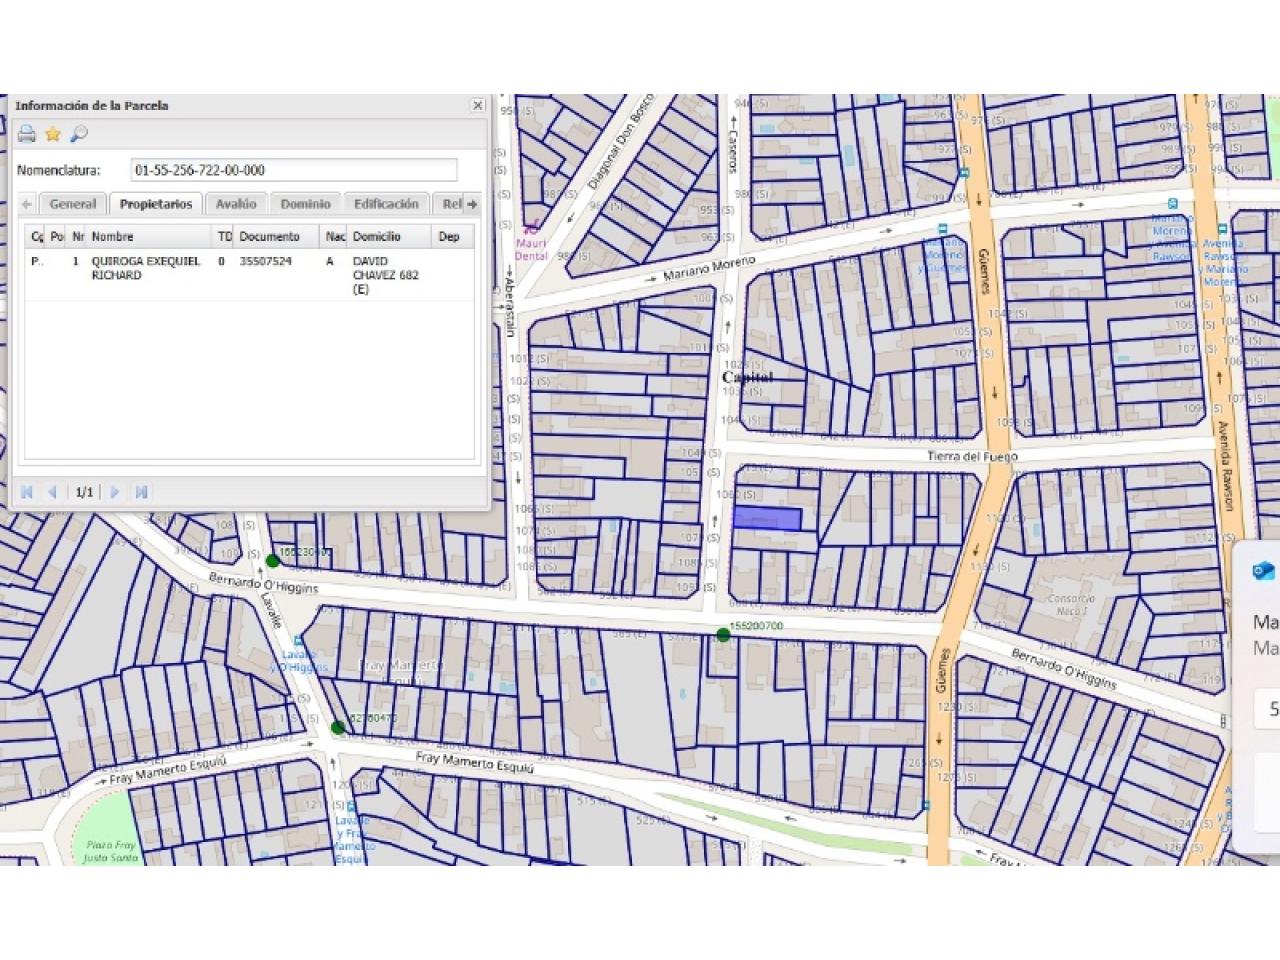
Task: Select the highlighted blue parcel on map
Action: (x=767, y=518)
